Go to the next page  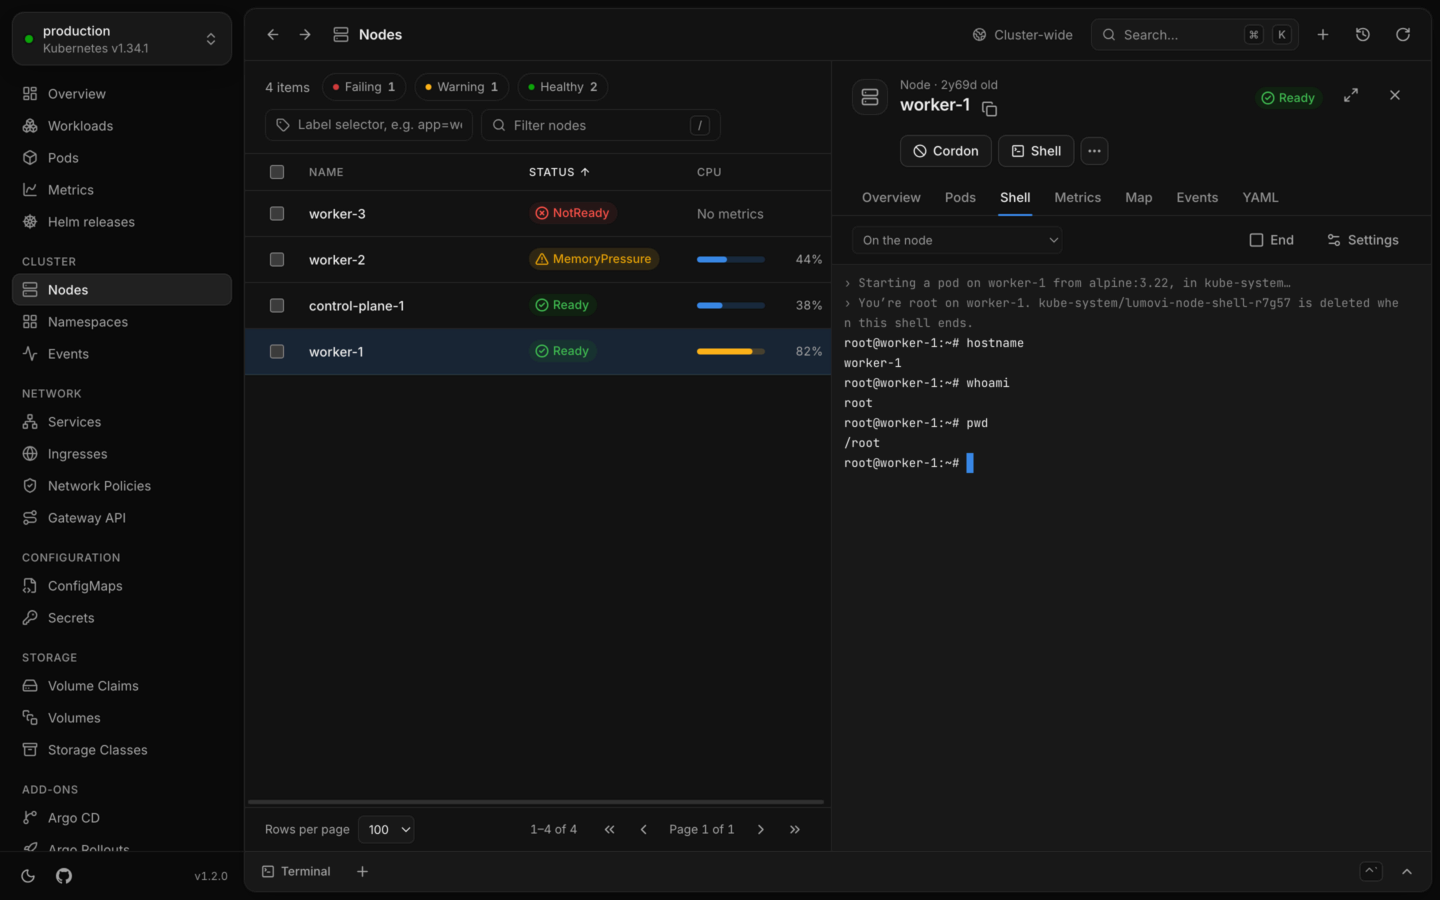761,830
